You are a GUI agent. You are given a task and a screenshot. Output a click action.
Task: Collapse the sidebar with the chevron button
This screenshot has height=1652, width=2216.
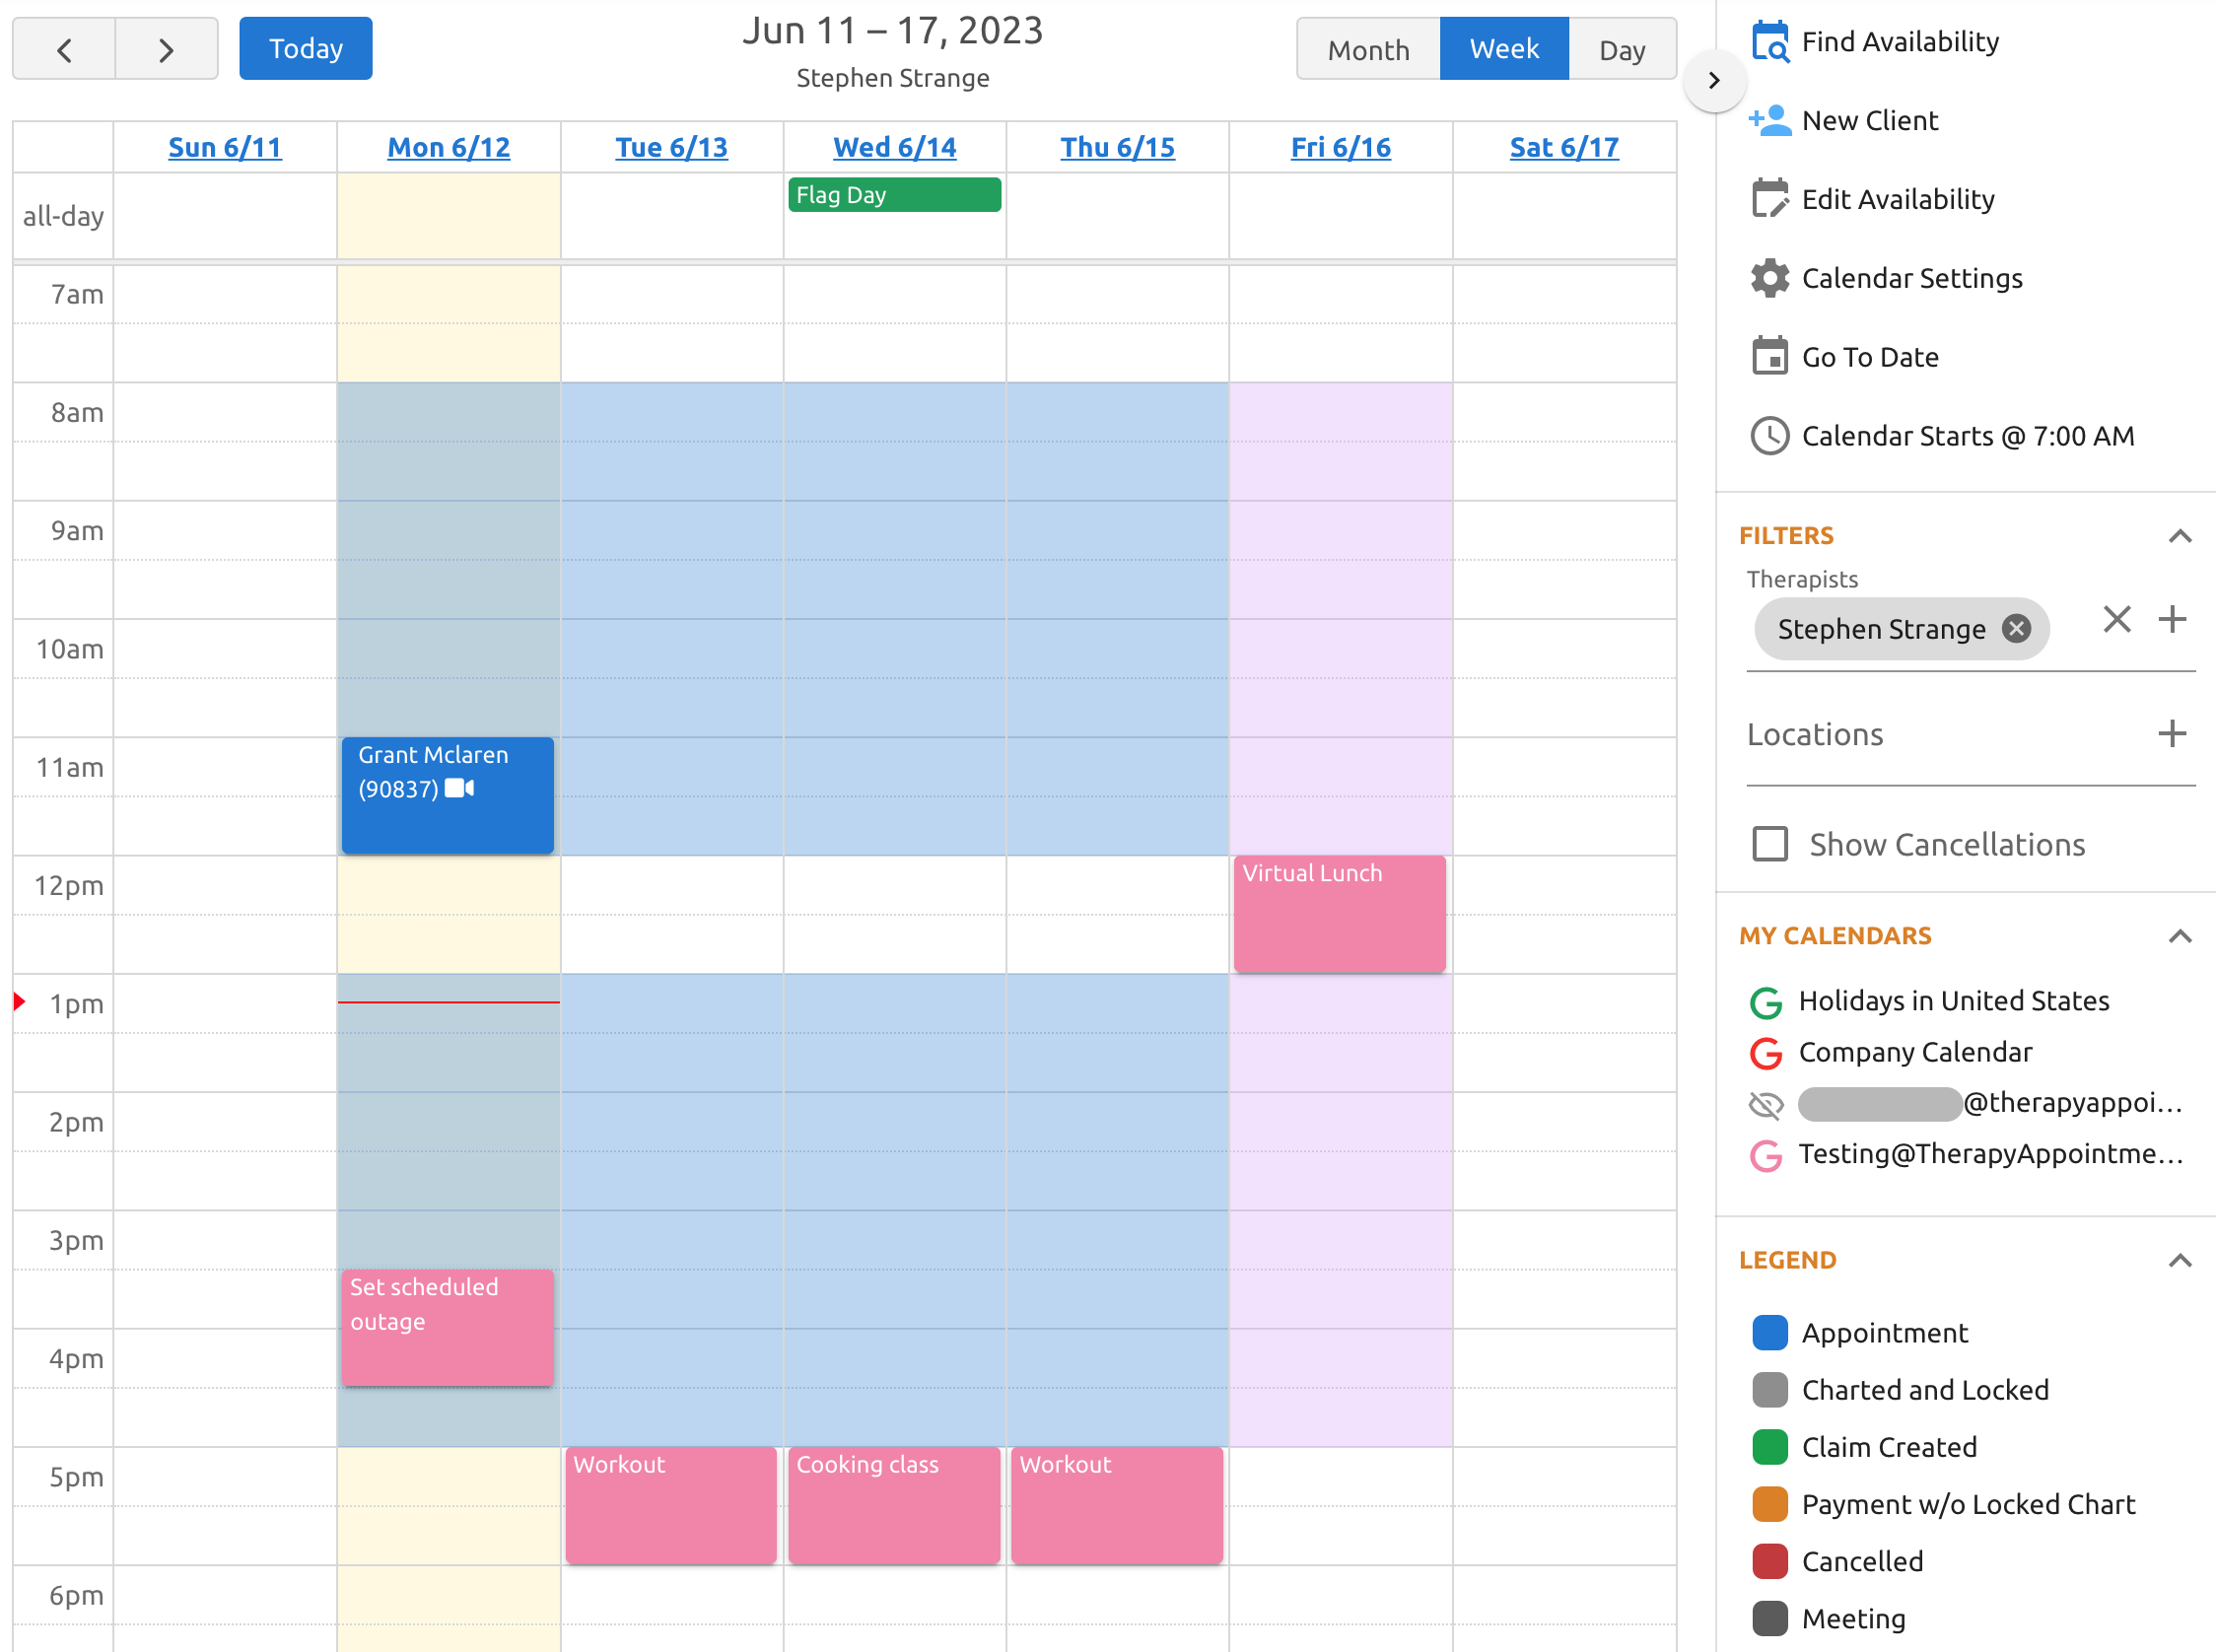[1714, 80]
